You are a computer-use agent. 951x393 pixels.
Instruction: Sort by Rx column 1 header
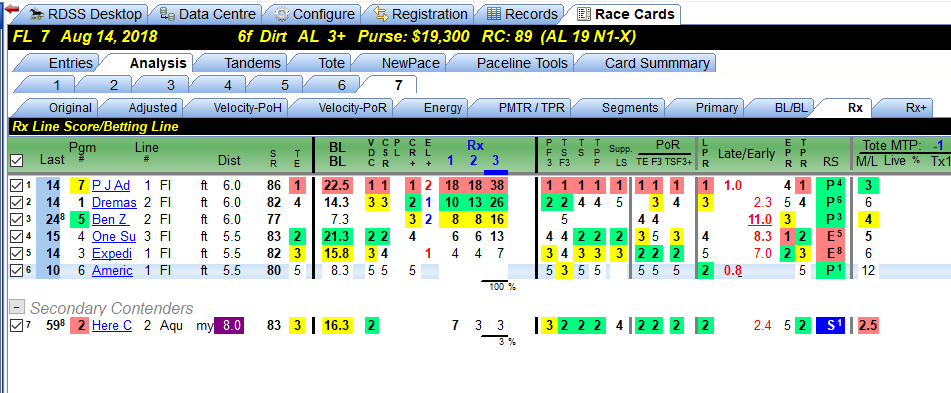(451, 161)
